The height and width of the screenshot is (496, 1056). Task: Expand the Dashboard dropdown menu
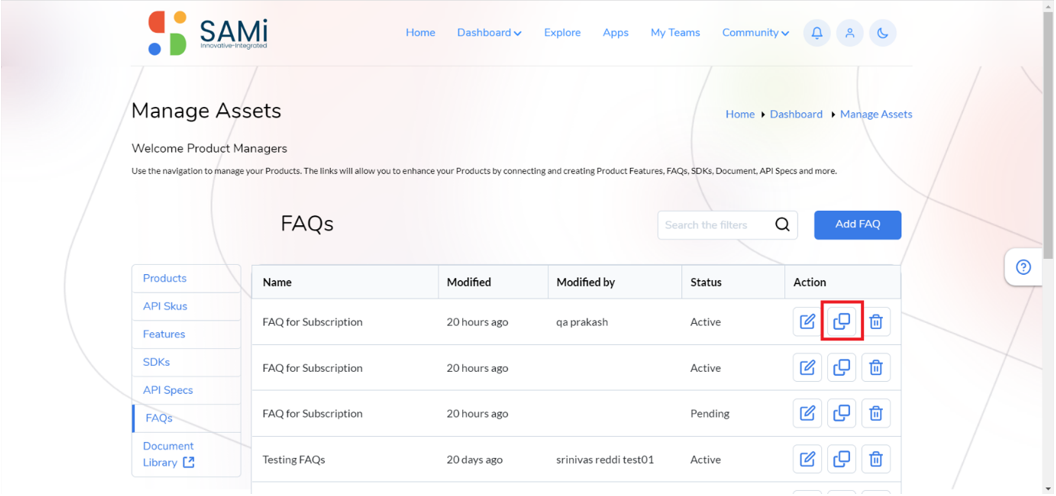pyautogui.click(x=489, y=32)
